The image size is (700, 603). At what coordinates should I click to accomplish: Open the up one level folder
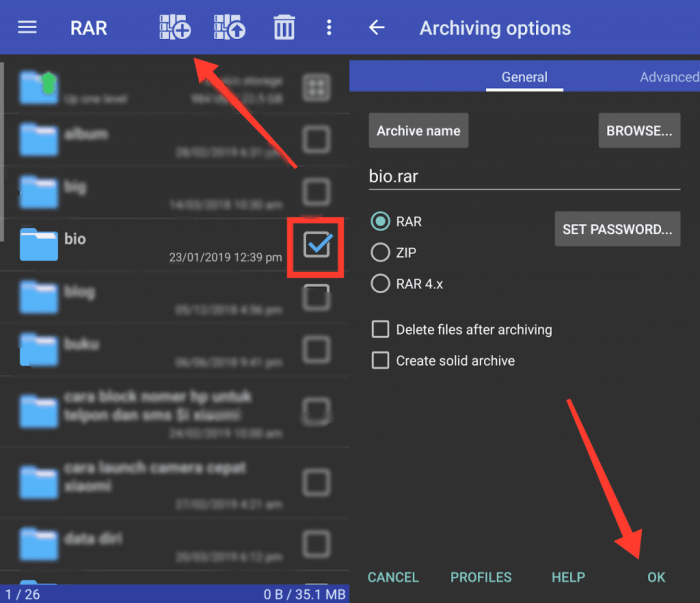tap(38, 87)
